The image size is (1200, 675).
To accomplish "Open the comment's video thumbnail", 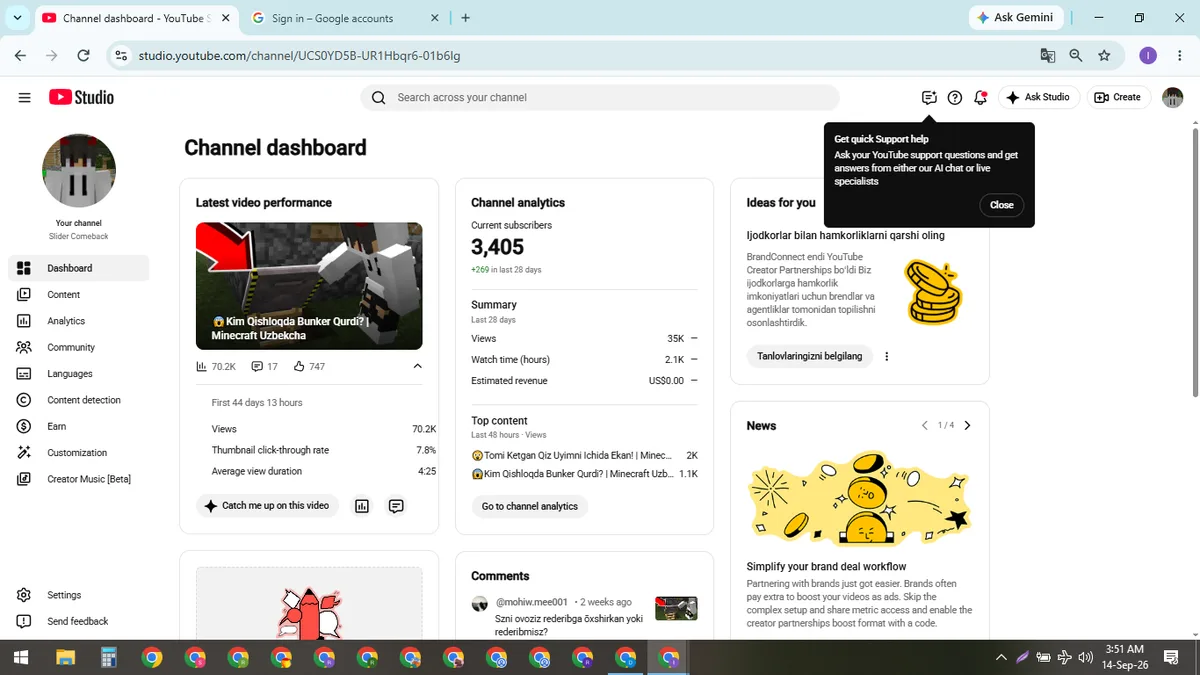I will pyautogui.click(x=676, y=608).
